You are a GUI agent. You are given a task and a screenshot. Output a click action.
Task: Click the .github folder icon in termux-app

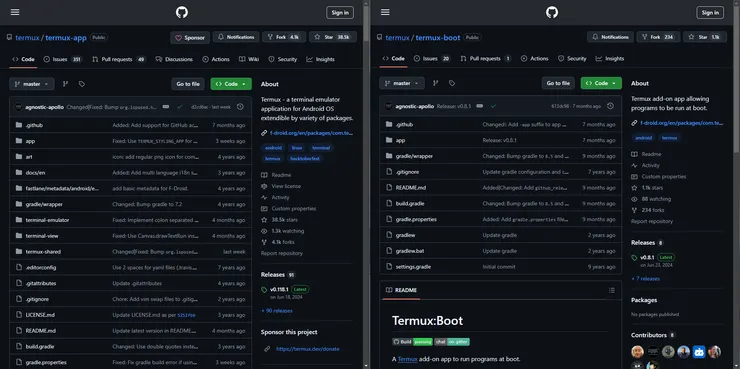pyautogui.click(x=19, y=125)
